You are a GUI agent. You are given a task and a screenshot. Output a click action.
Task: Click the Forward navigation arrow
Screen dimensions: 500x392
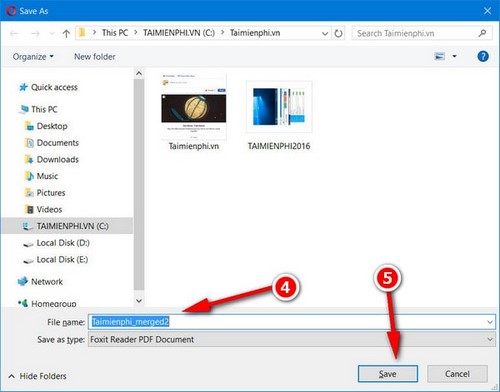35,33
